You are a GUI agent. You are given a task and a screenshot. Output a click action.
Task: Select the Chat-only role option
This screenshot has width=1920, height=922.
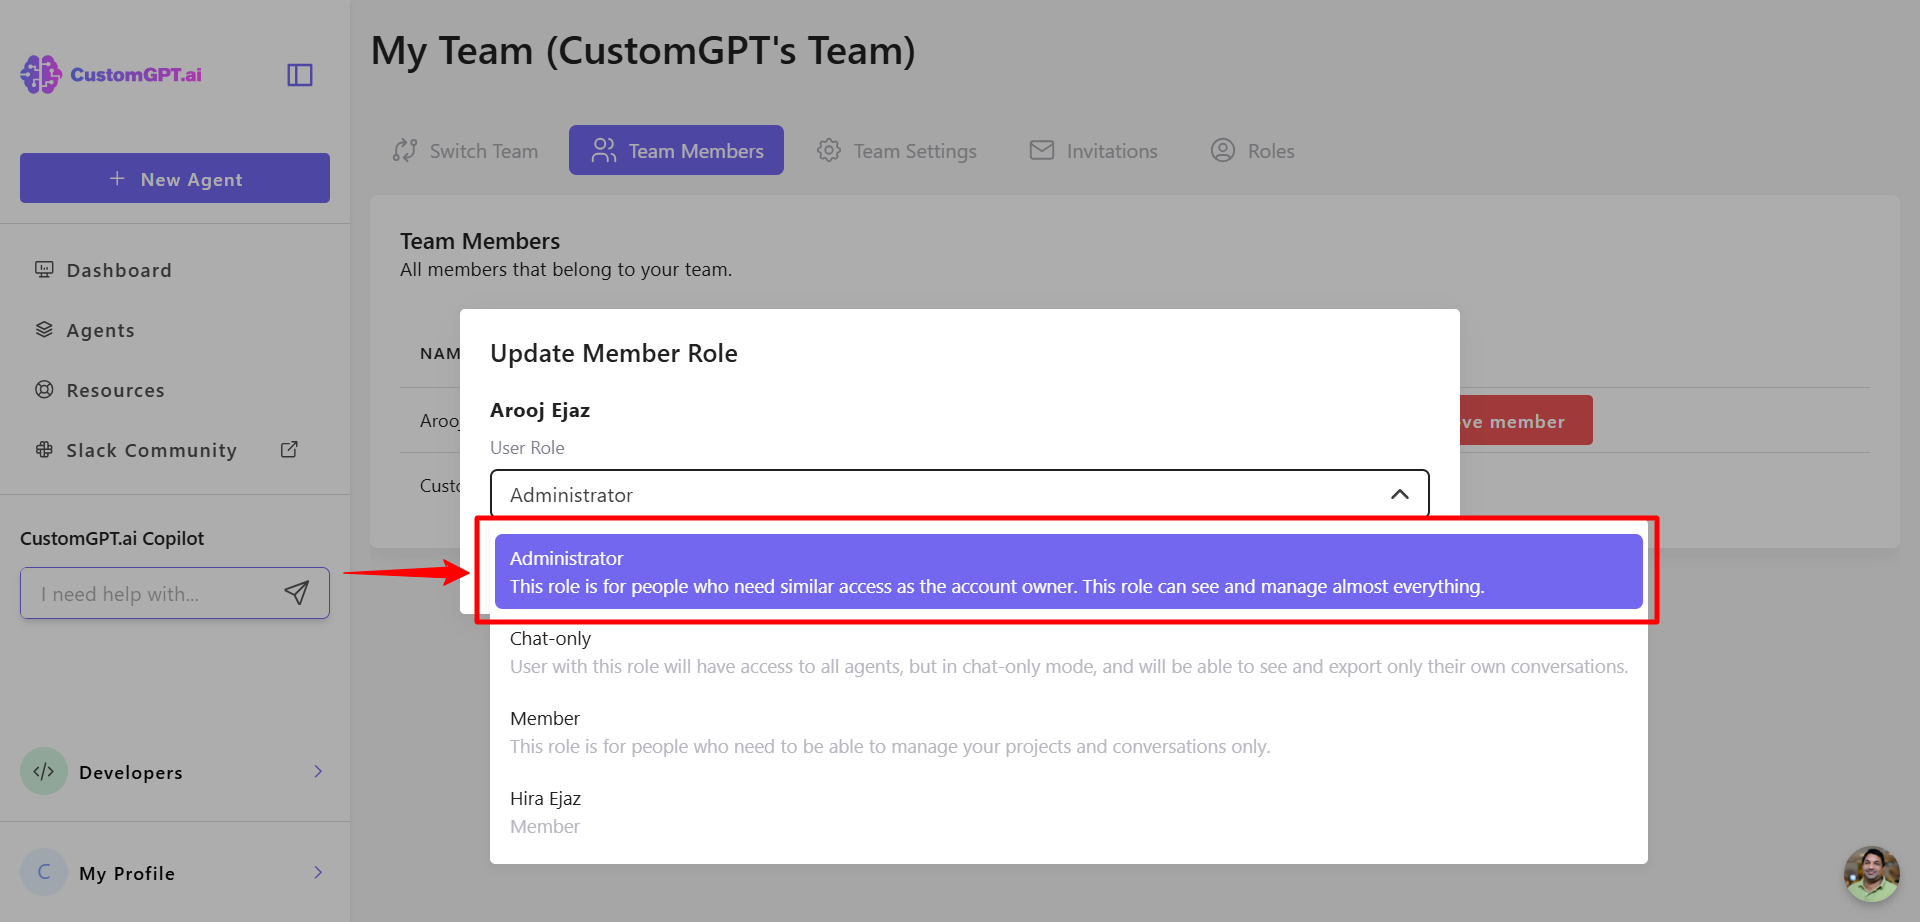tap(1068, 652)
